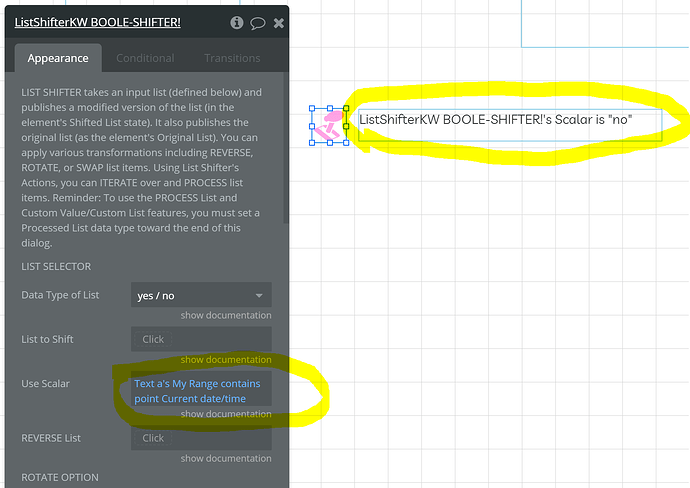Select the text element showing Scalar is "no"
This screenshot has height=488, width=690.
point(510,125)
